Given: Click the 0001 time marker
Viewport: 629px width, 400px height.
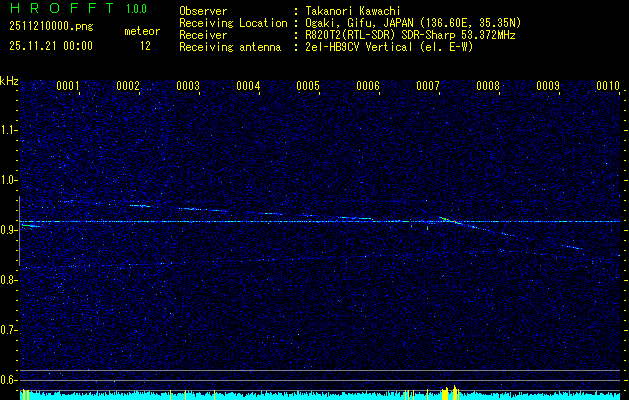Looking at the screenshot, I should 68,86.
